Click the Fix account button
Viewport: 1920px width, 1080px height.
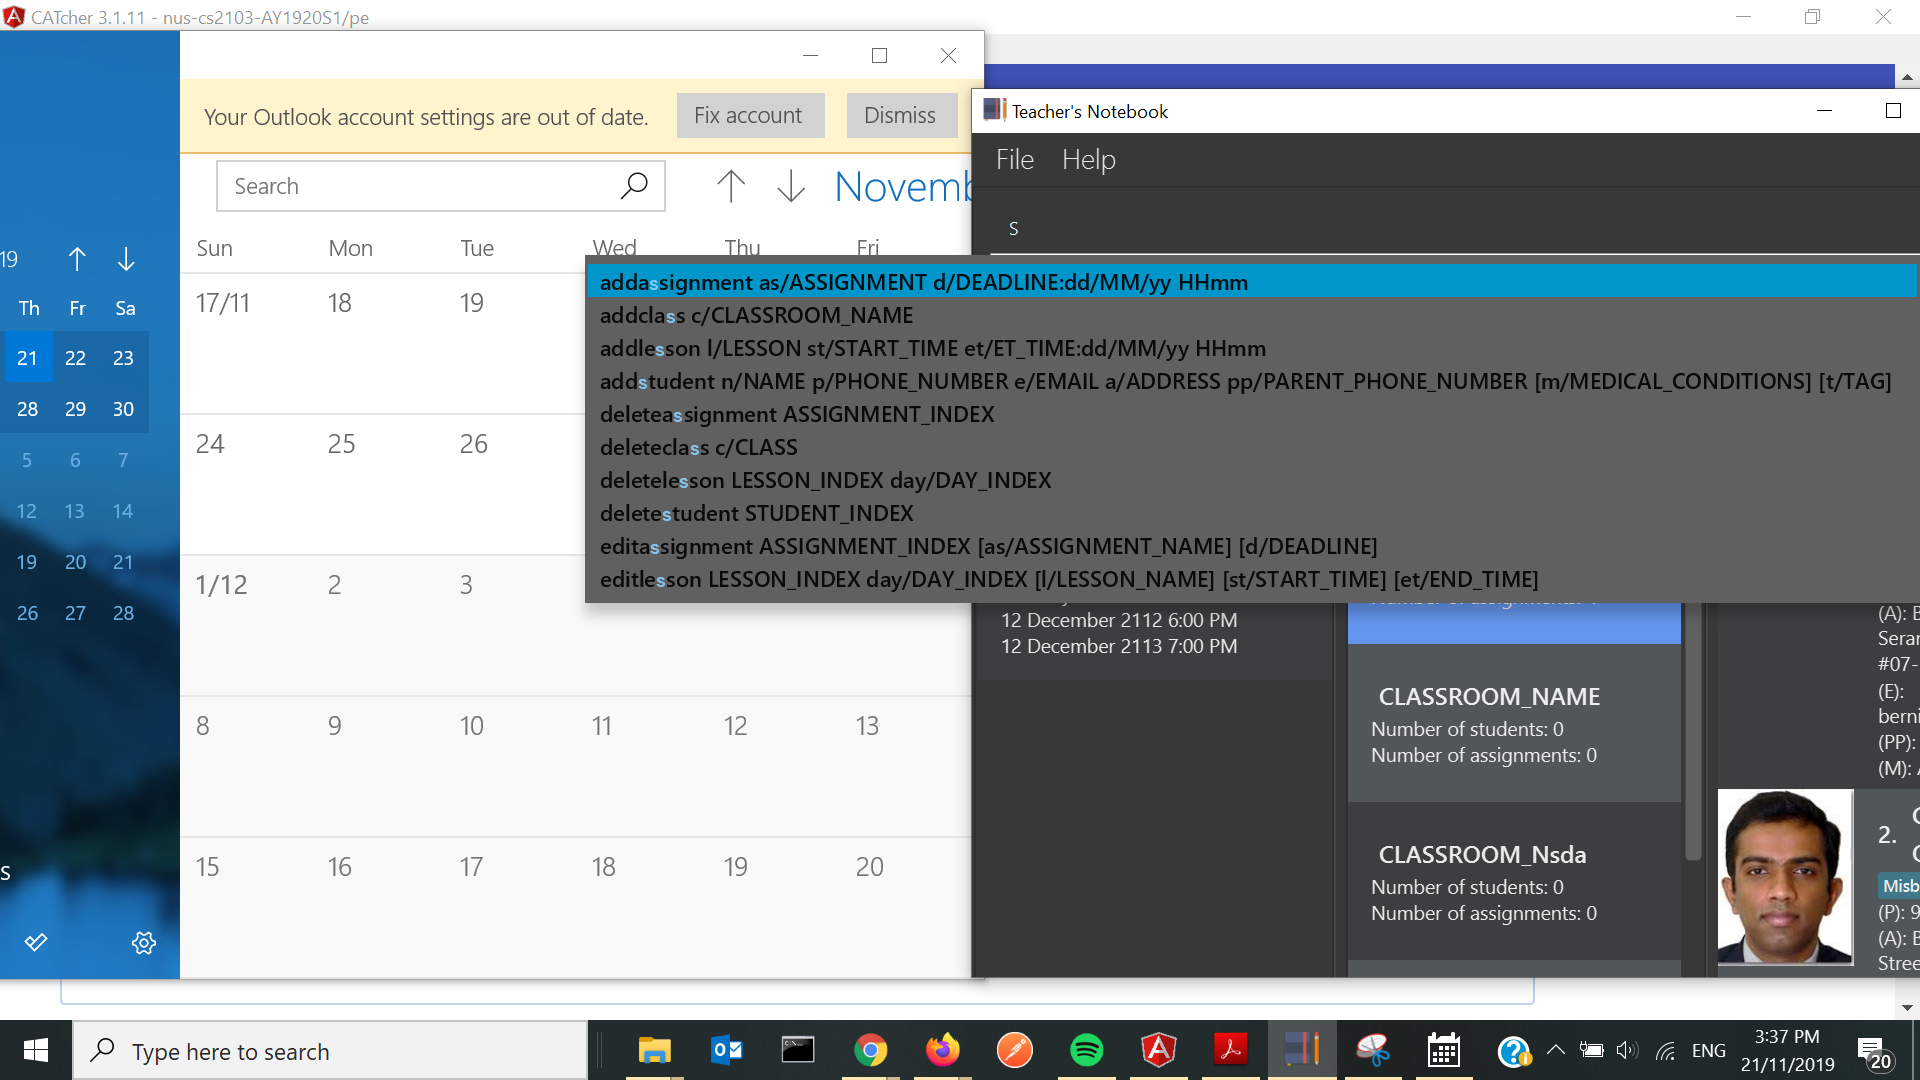click(x=749, y=116)
